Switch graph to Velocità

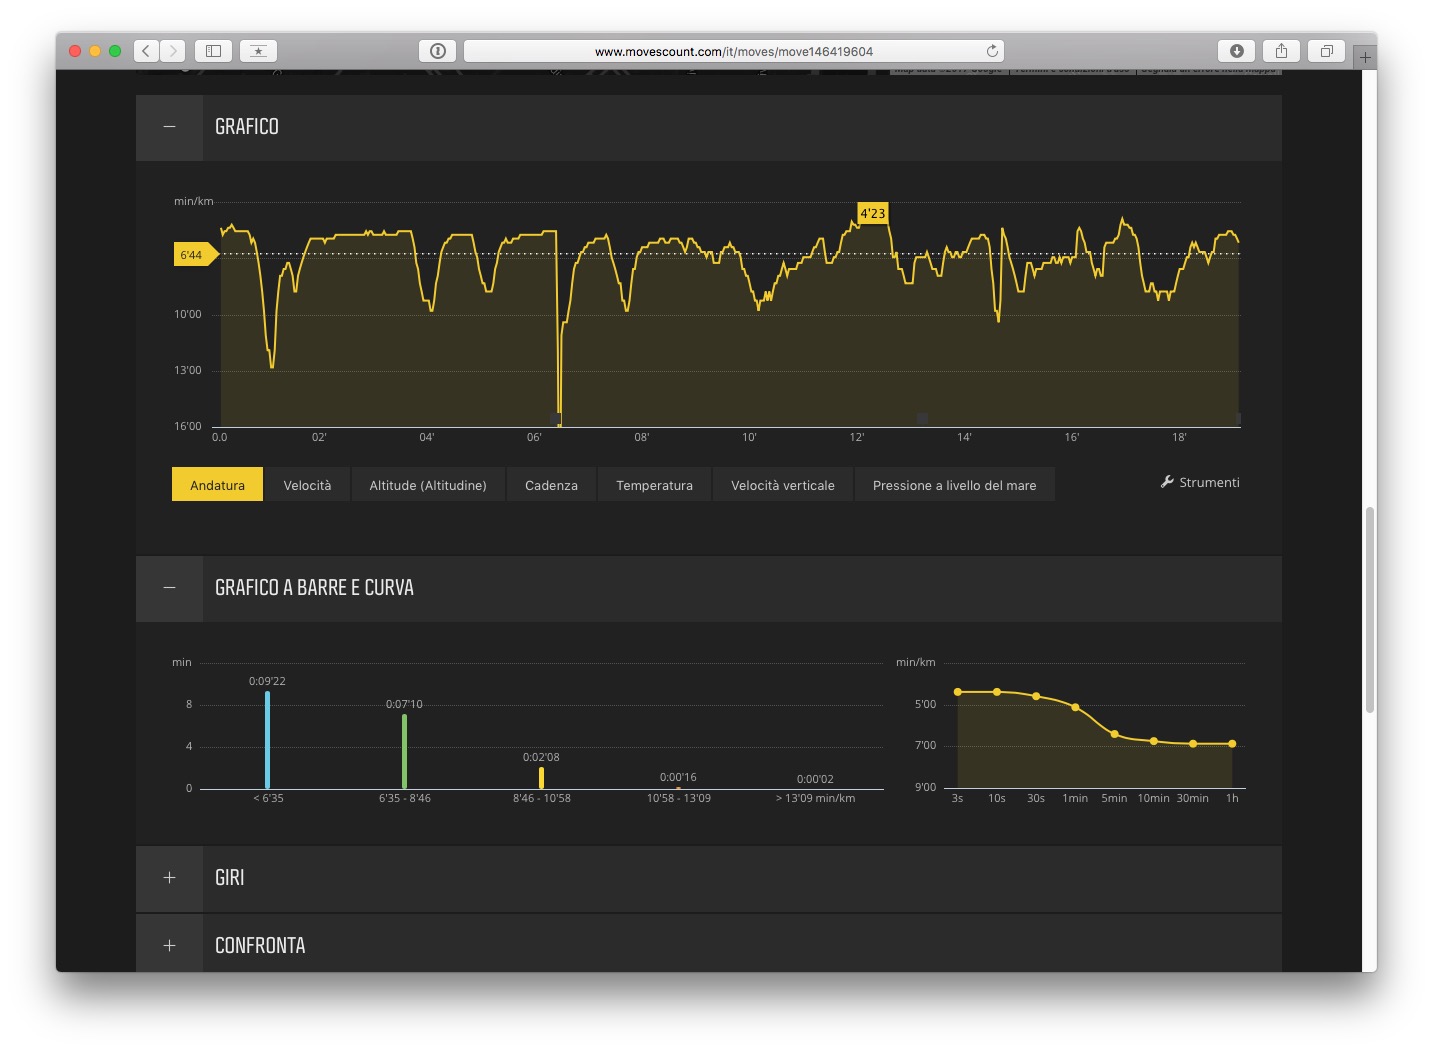(x=307, y=485)
